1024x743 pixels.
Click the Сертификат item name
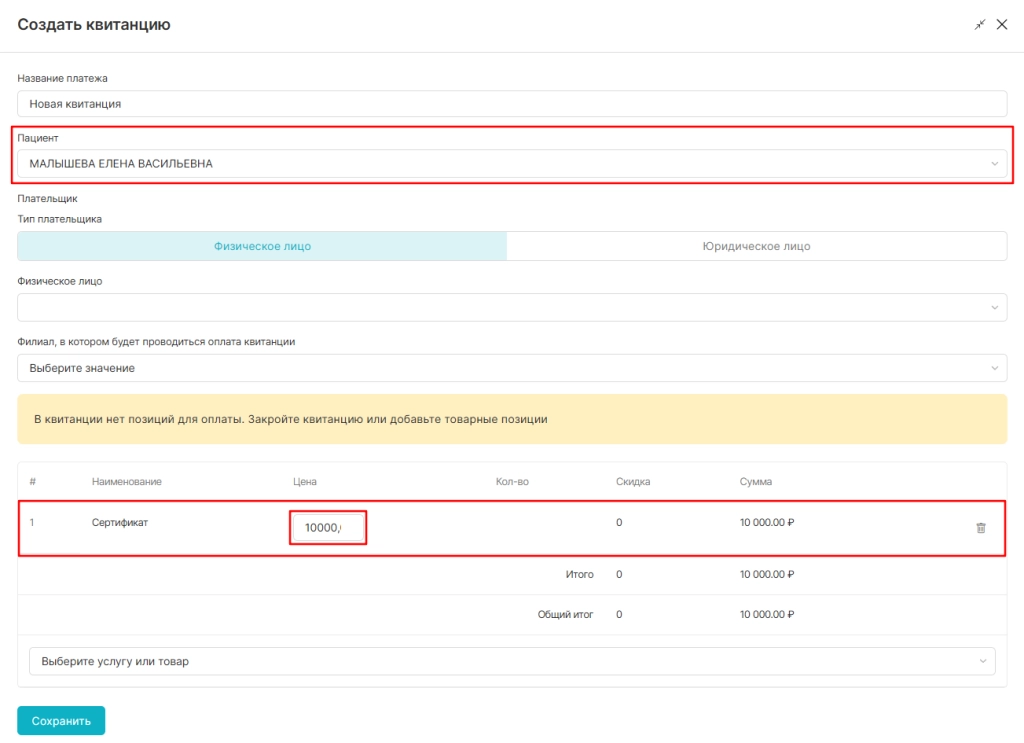pyautogui.click(x=120, y=522)
